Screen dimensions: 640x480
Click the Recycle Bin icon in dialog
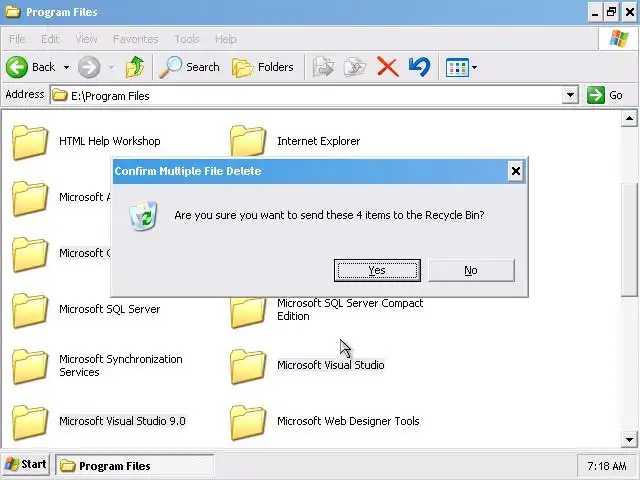[143, 216]
